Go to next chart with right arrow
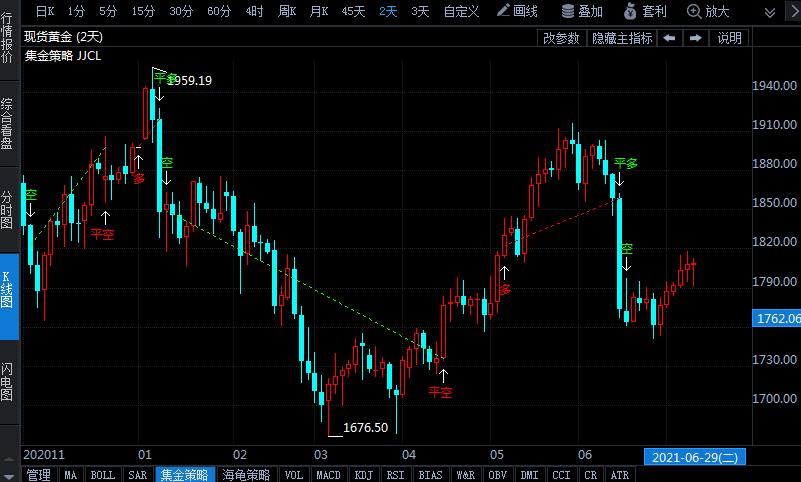801x482 pixels. click(x=696, y=38)
